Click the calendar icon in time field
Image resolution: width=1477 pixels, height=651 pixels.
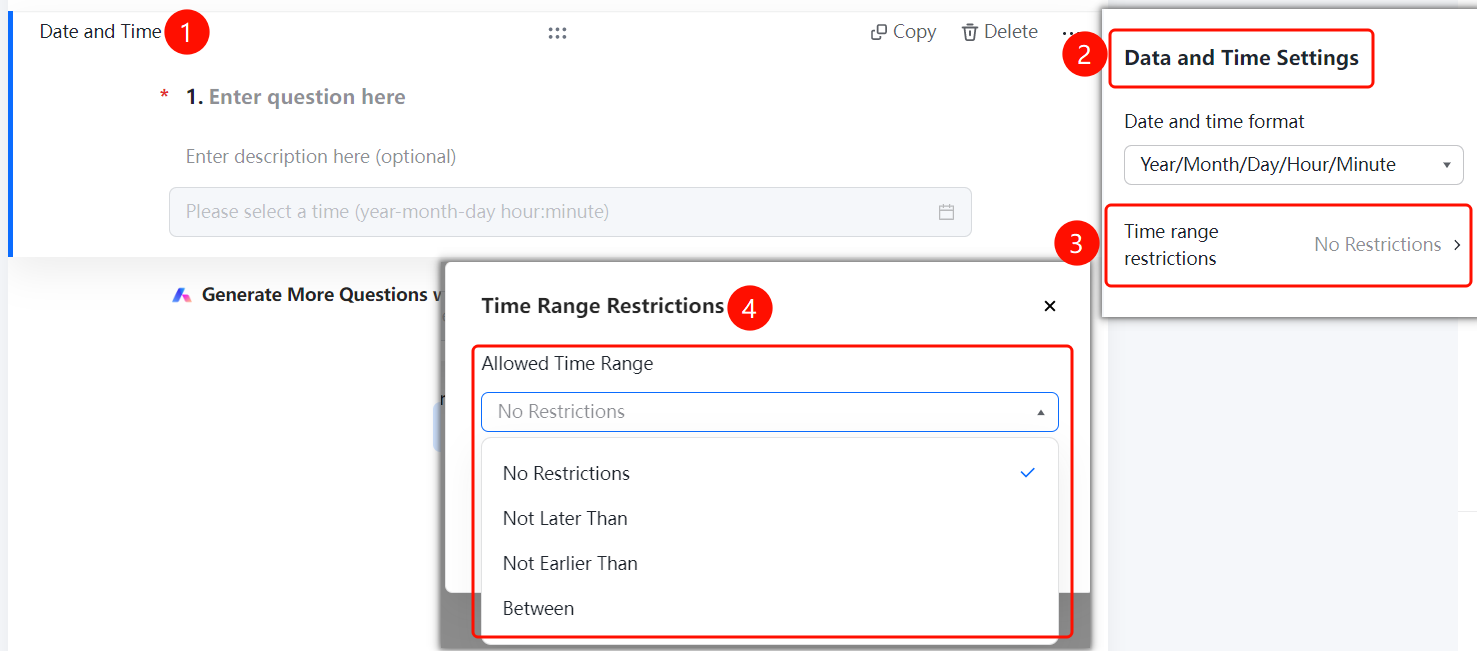pos(946,212)
